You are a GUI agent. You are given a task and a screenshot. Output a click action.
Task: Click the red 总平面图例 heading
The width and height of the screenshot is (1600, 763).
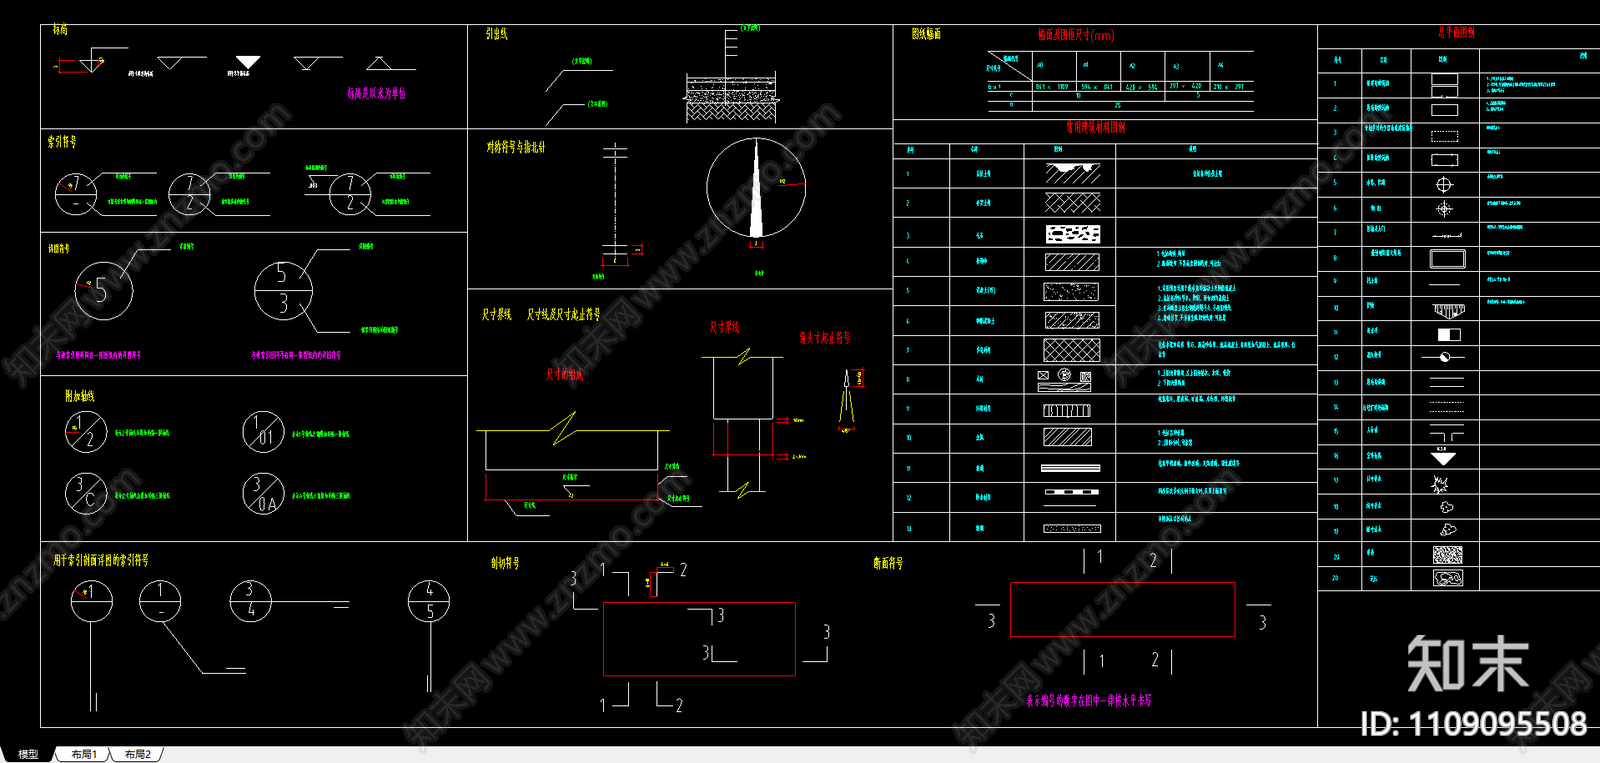[x=1457, y=32]
